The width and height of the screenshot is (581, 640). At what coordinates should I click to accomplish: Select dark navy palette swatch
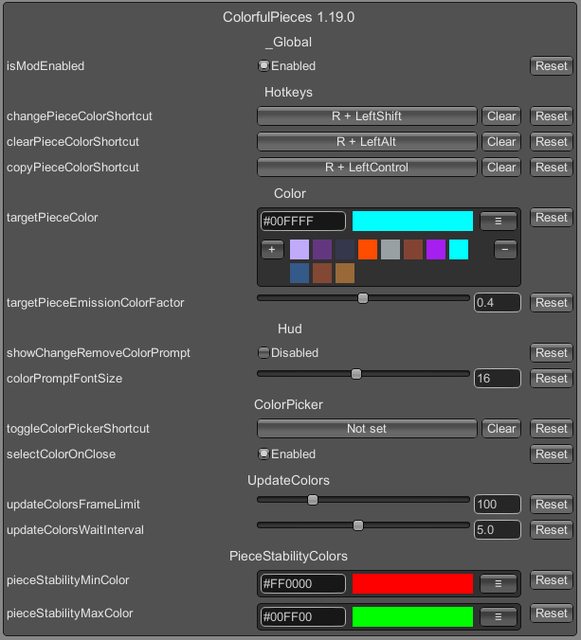(345, 249)
